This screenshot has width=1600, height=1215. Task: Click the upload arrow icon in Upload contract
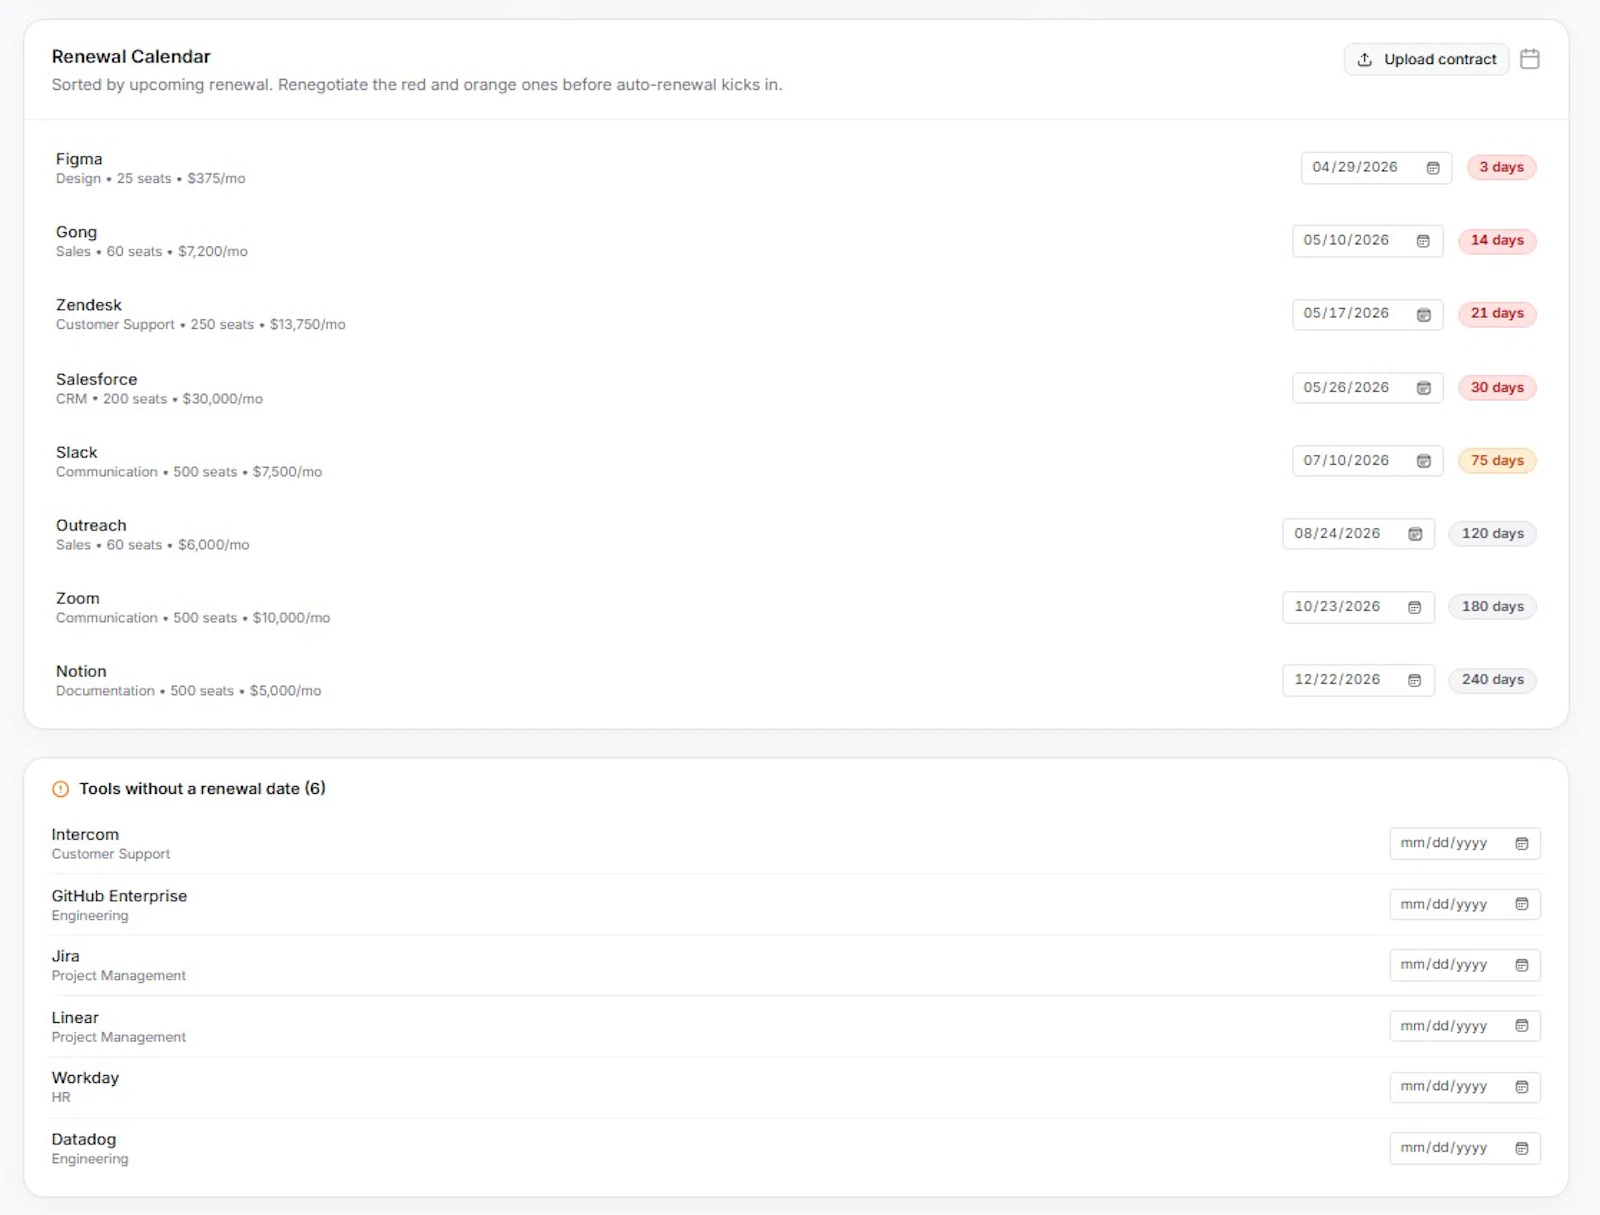pyautogui.click(x=1364, y=60)
